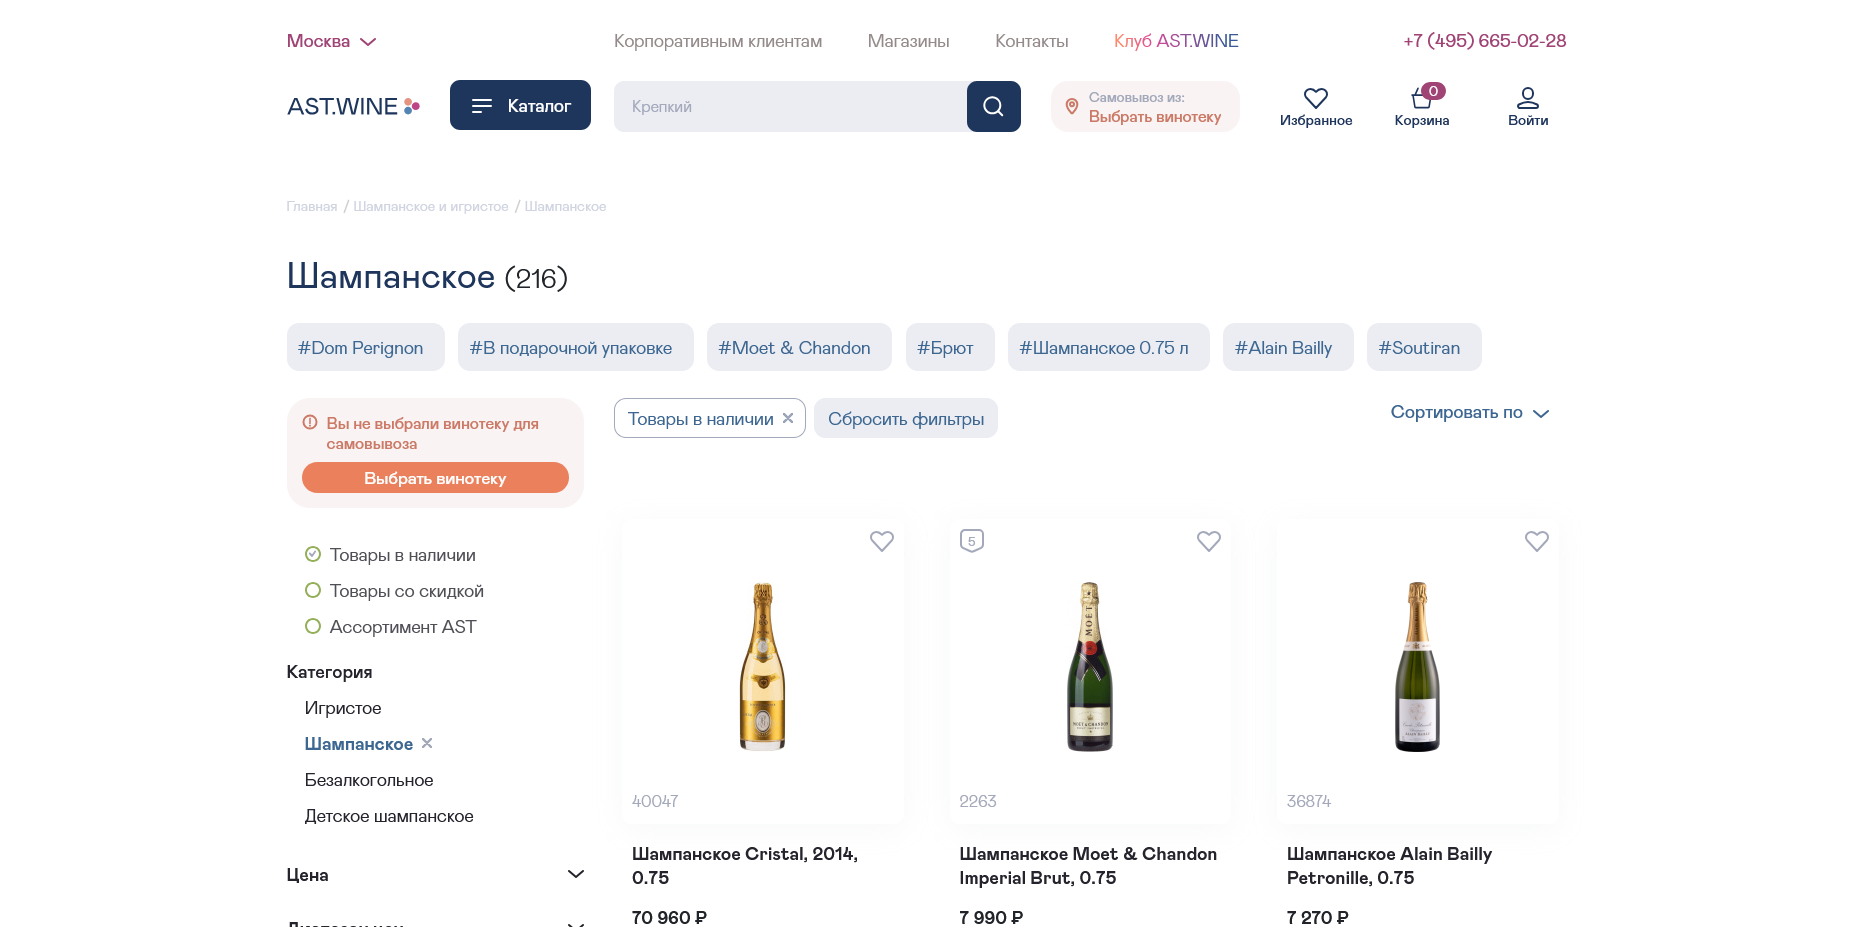This screenshot has height=927, width=1853.
Task: Add Alain Bailly Petronille to favorites
Action: tap(1537, 541)
